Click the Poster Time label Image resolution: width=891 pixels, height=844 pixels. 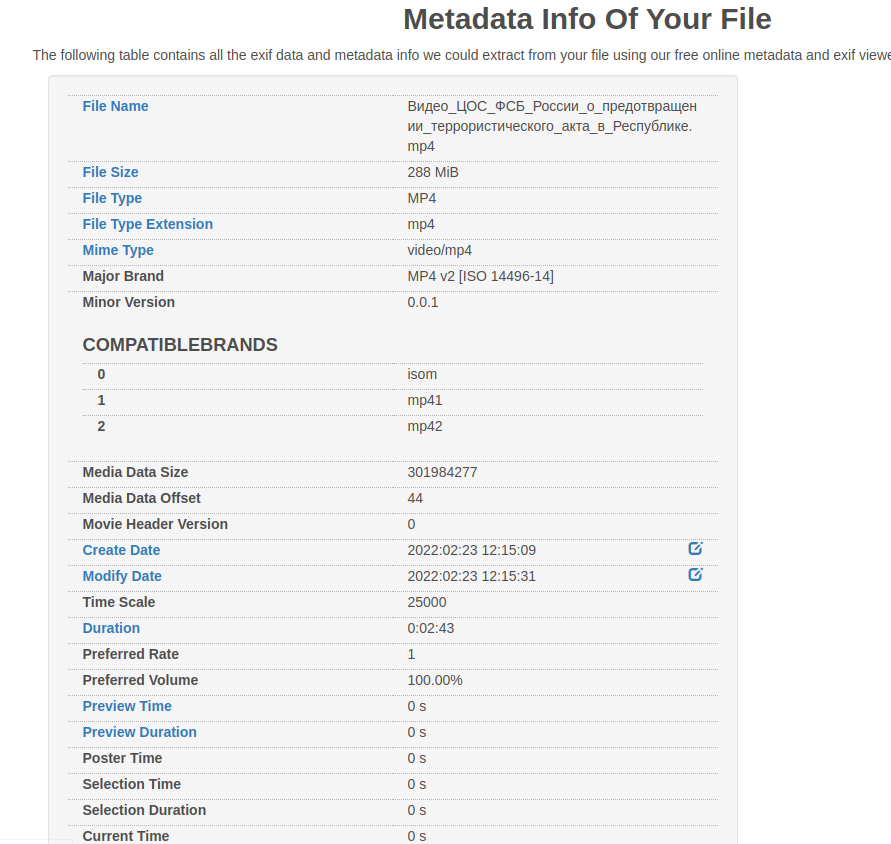[122, 758]
